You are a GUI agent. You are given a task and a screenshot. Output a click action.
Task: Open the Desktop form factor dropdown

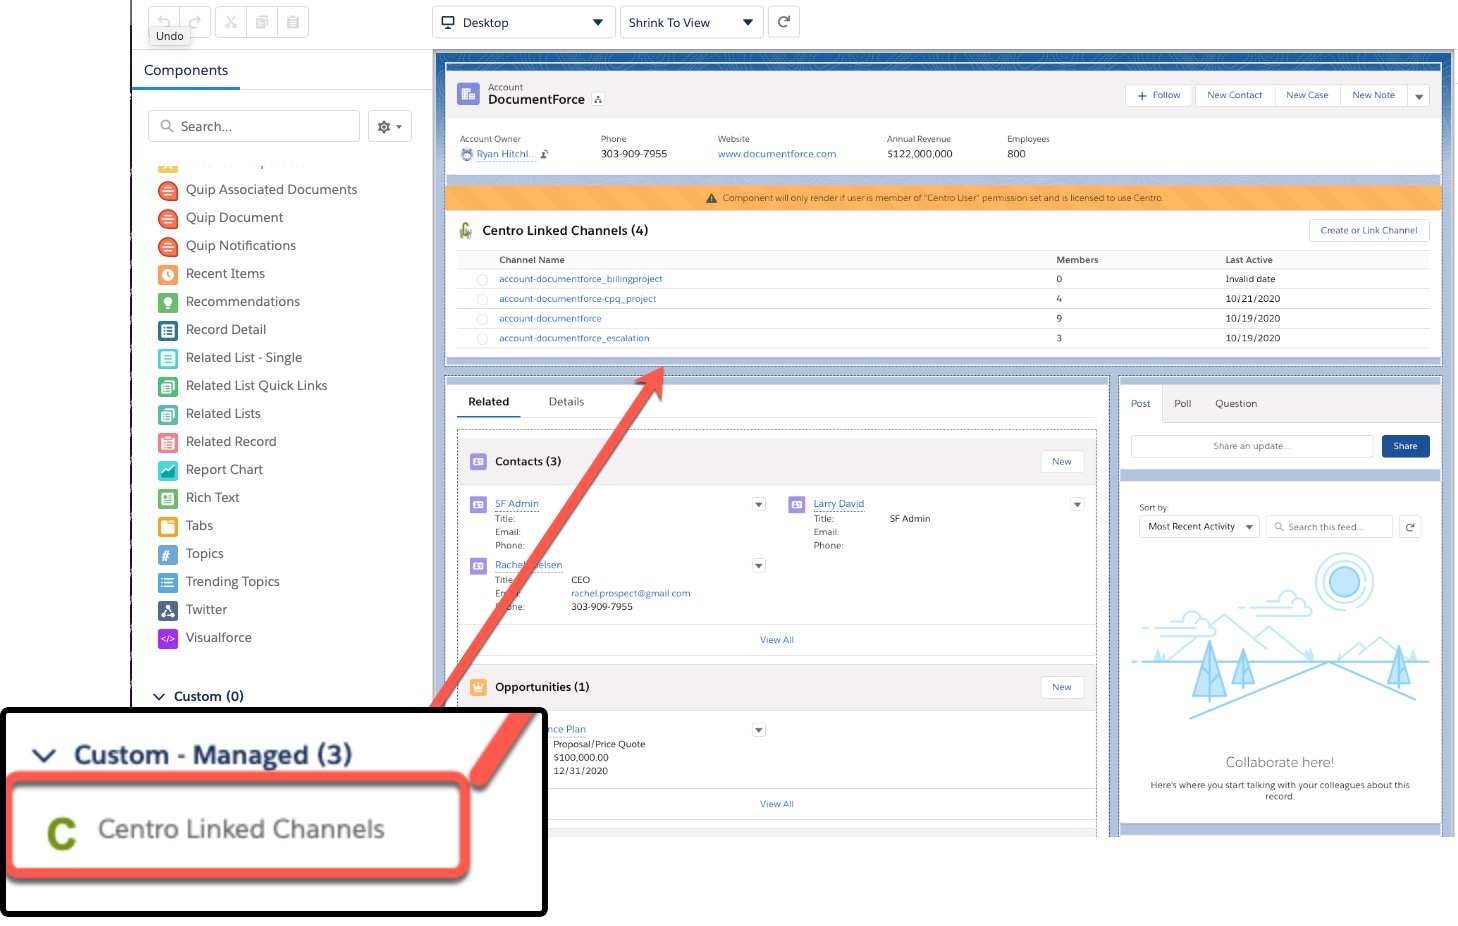tap(523, 22)
